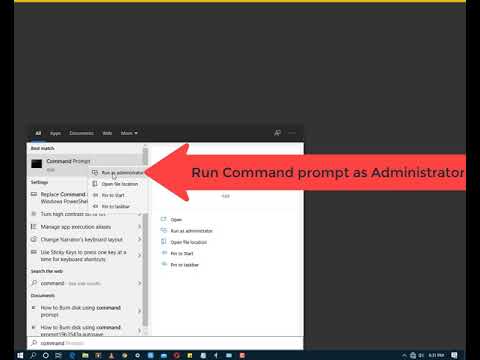Expand the first How to Burn disk chevron
The image size is (480, 360).
pos(139,311)
